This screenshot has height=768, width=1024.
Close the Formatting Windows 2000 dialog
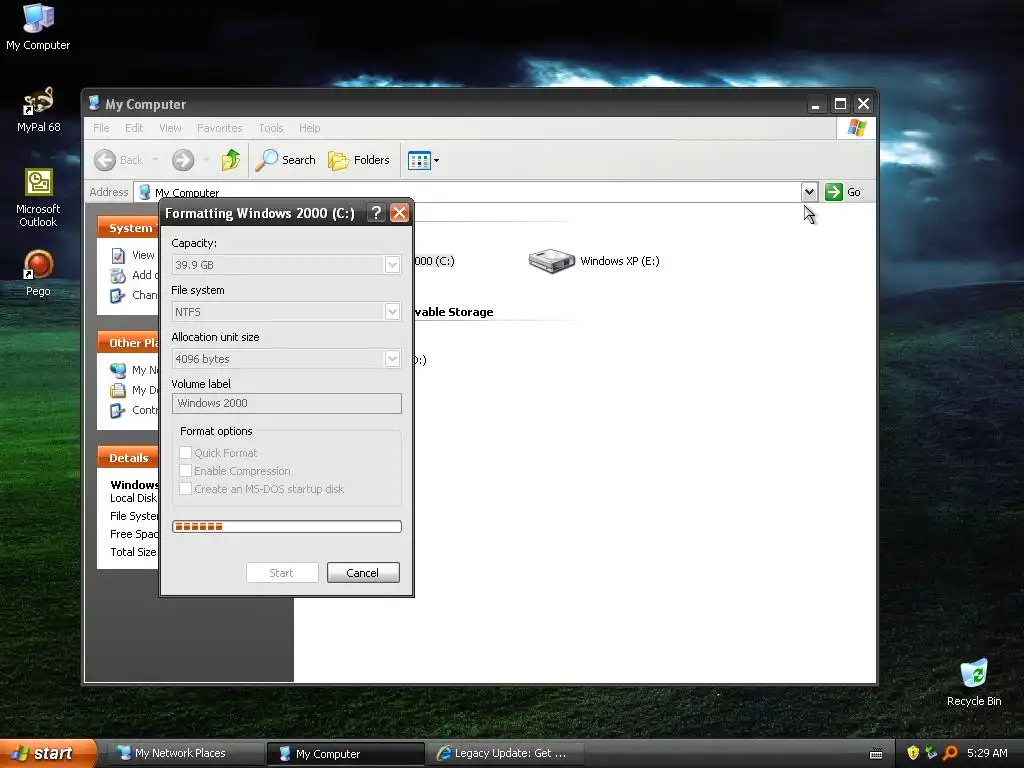click(399, 213)
